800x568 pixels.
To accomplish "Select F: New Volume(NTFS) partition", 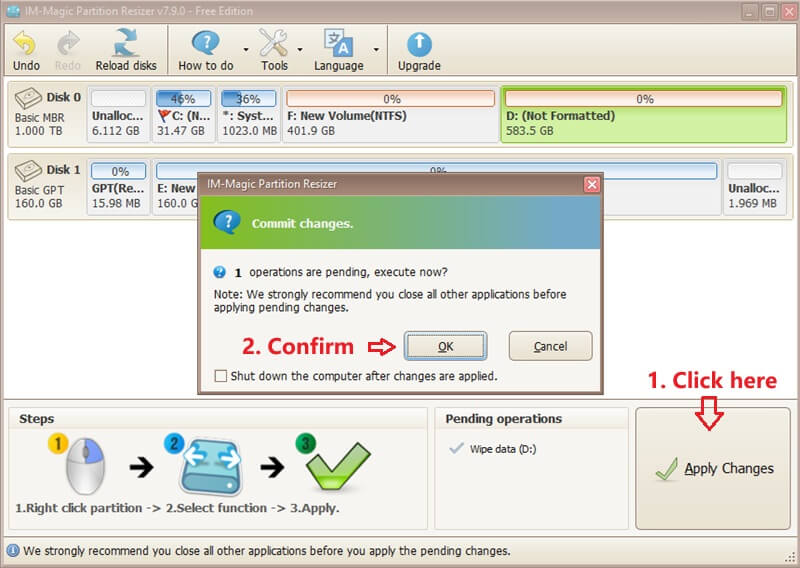I will pyautogui.click(x=390, y=114).
